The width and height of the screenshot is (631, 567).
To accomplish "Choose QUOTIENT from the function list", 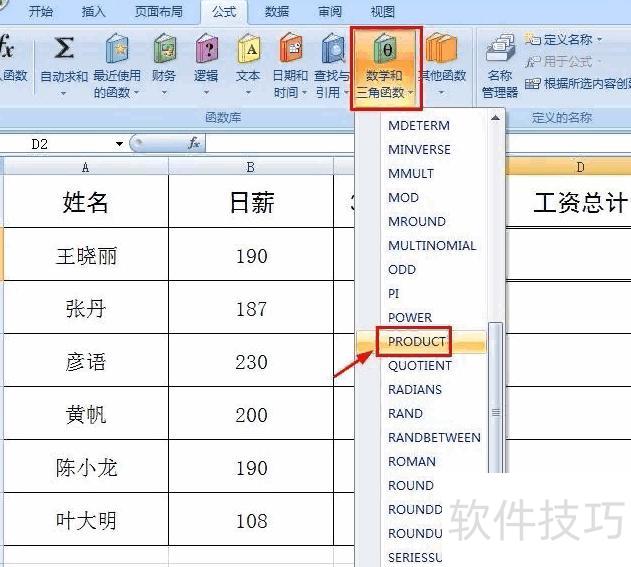I will [420, 366].
